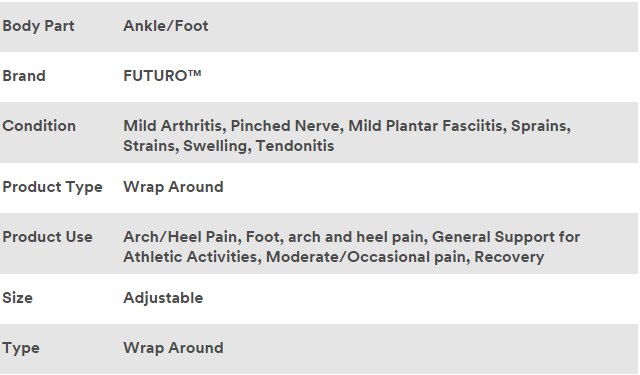
Task: Click General Support for text
Action: tap(506, 237)
